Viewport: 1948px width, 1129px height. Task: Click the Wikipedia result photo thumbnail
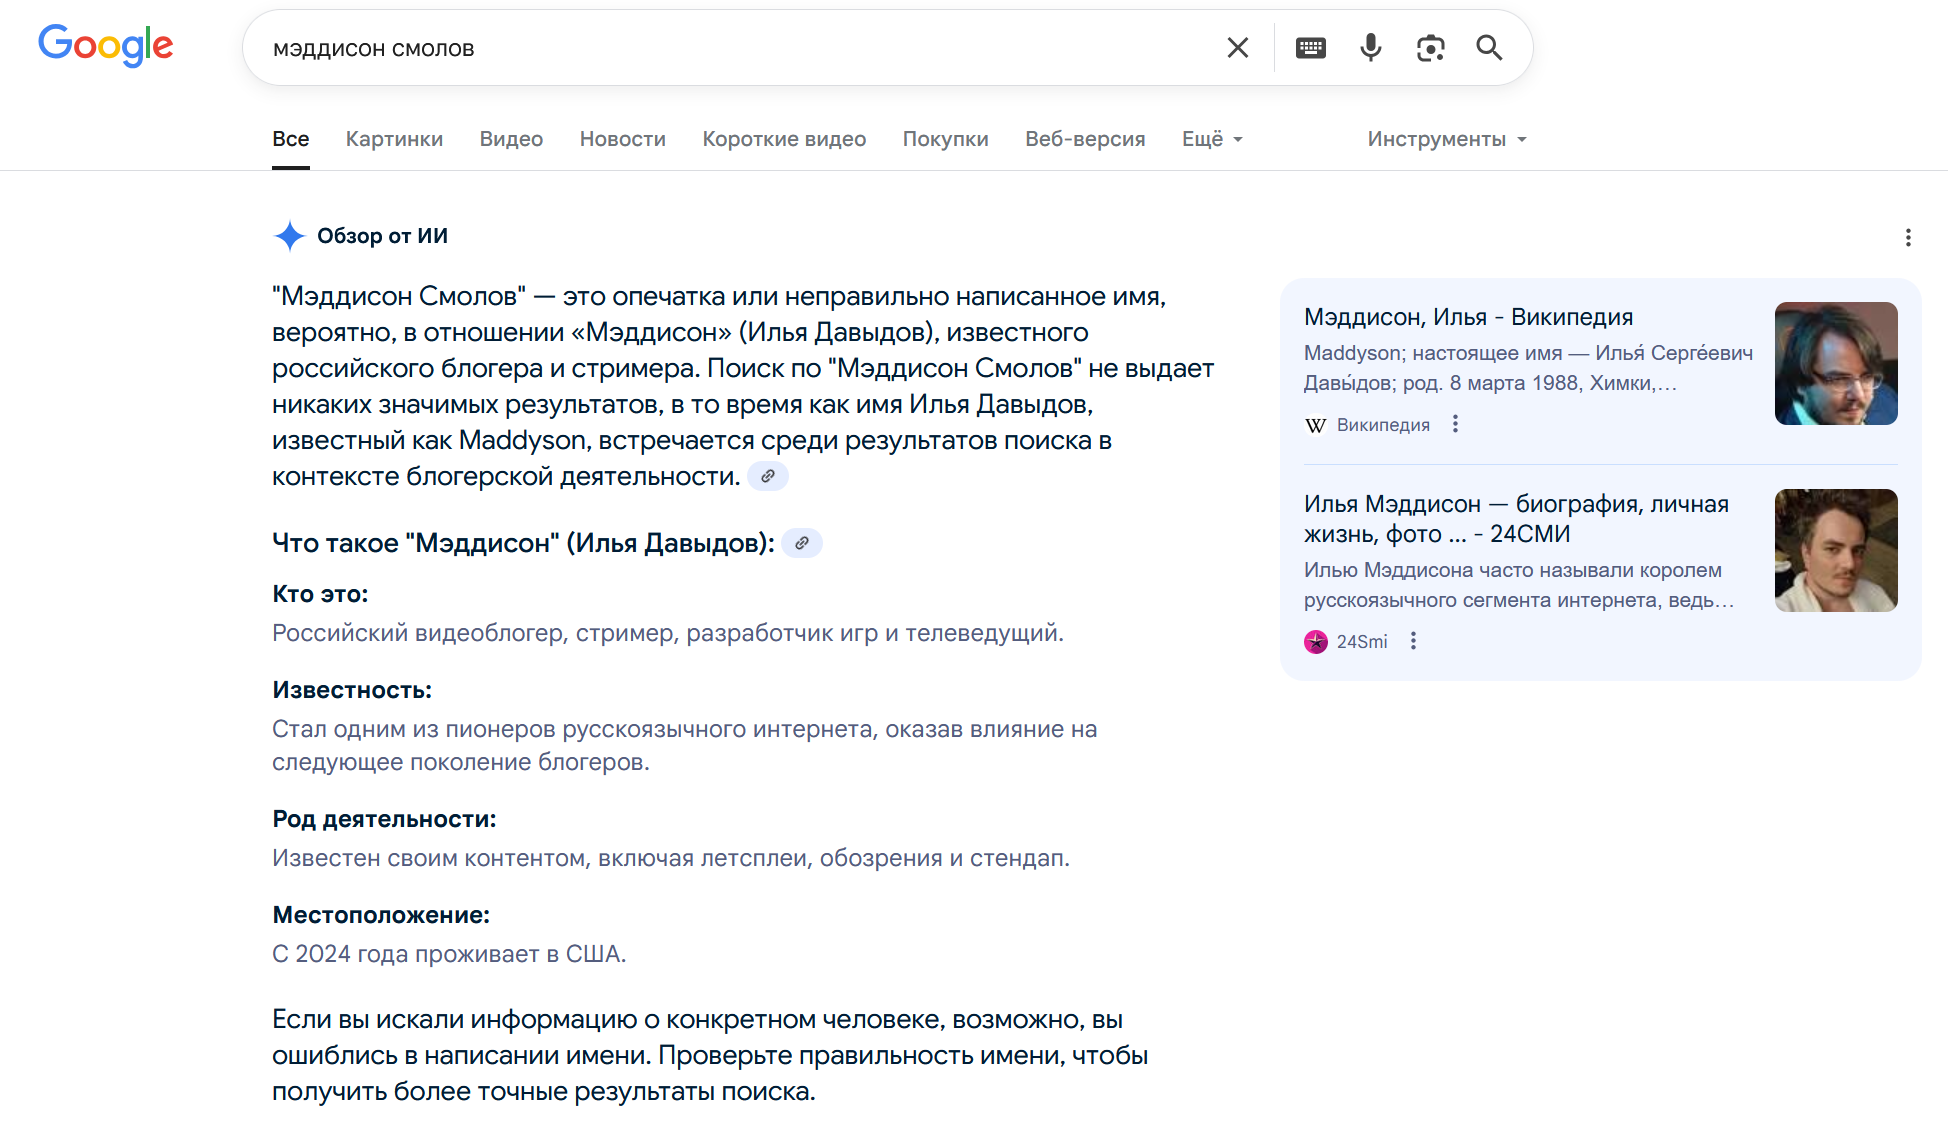1835,363
